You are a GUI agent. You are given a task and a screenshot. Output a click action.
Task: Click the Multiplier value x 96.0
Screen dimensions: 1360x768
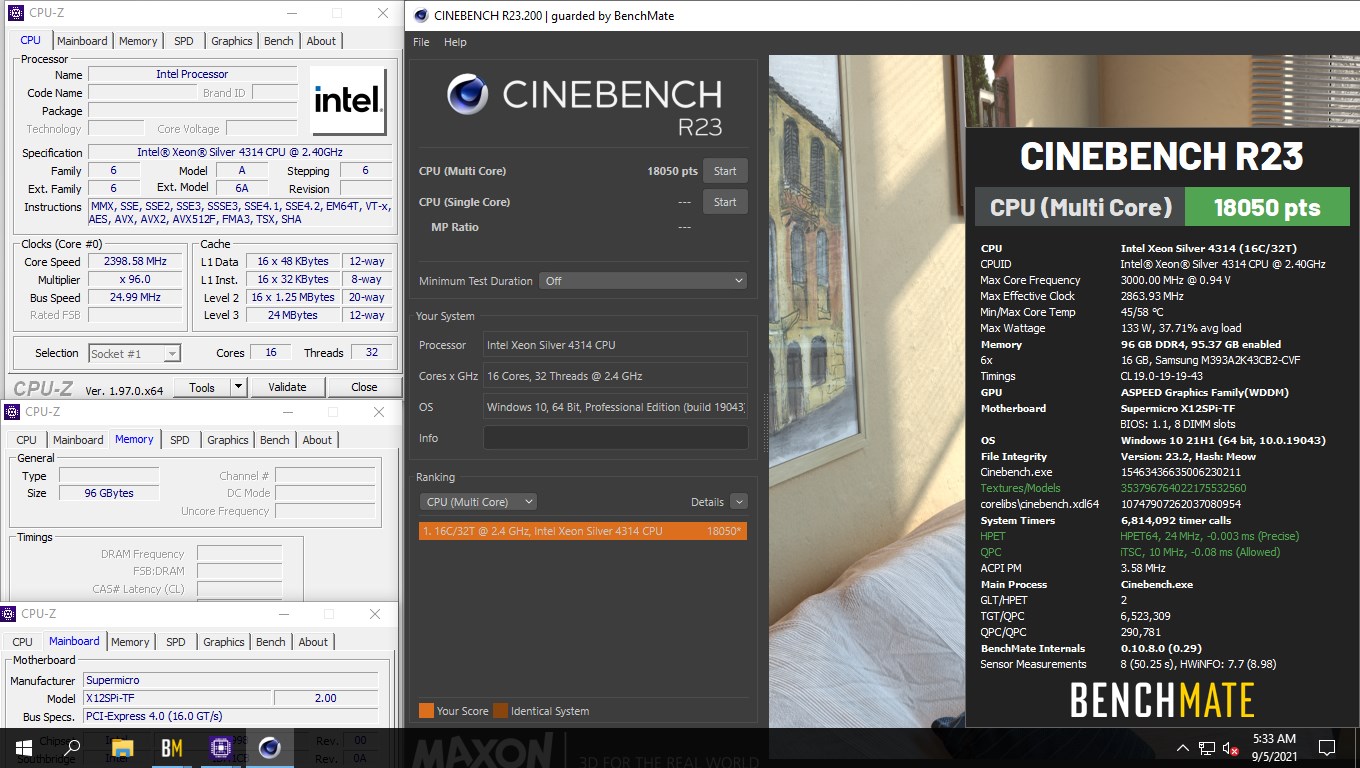click(136, 279)
